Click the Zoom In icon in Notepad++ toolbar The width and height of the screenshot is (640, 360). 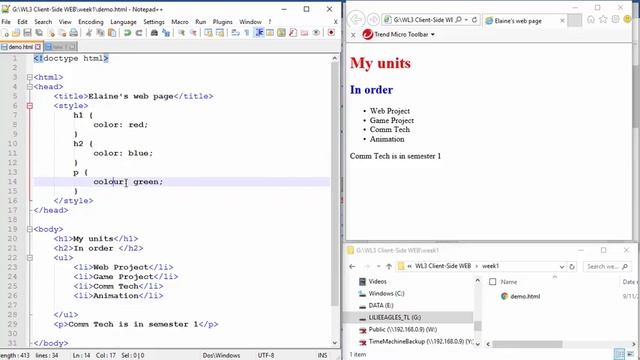click(x=181, y=33)
